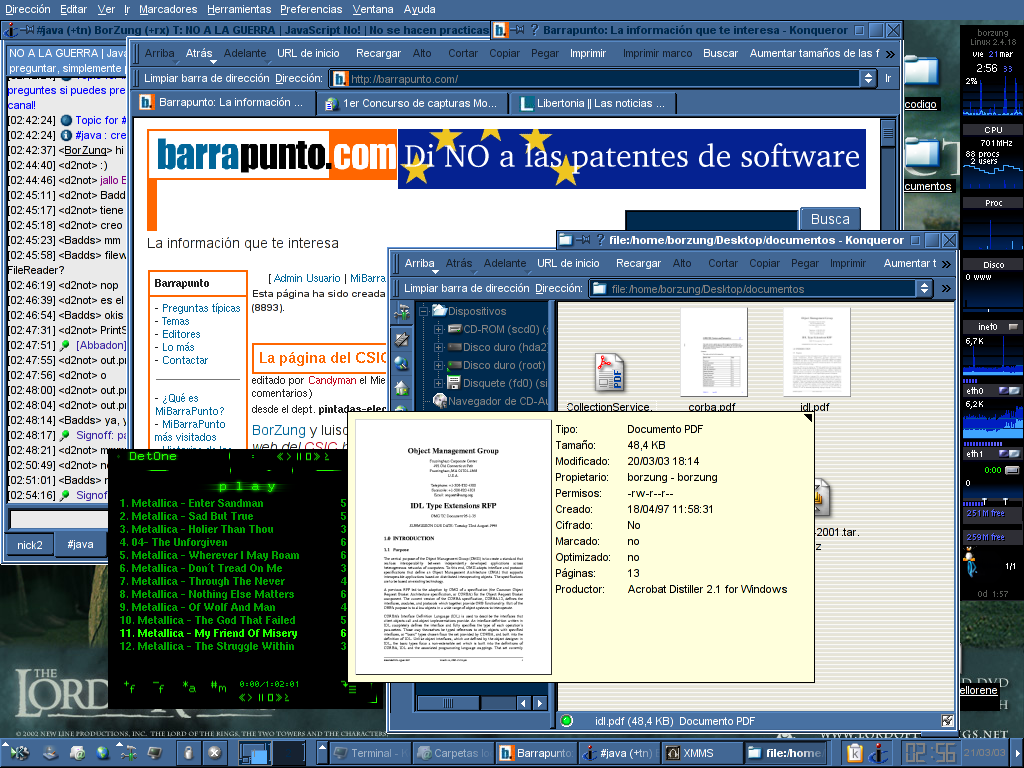The image size is (1024, 768).
Task: Click the Admin Usuario link
Action: click(x=307, y=278)
